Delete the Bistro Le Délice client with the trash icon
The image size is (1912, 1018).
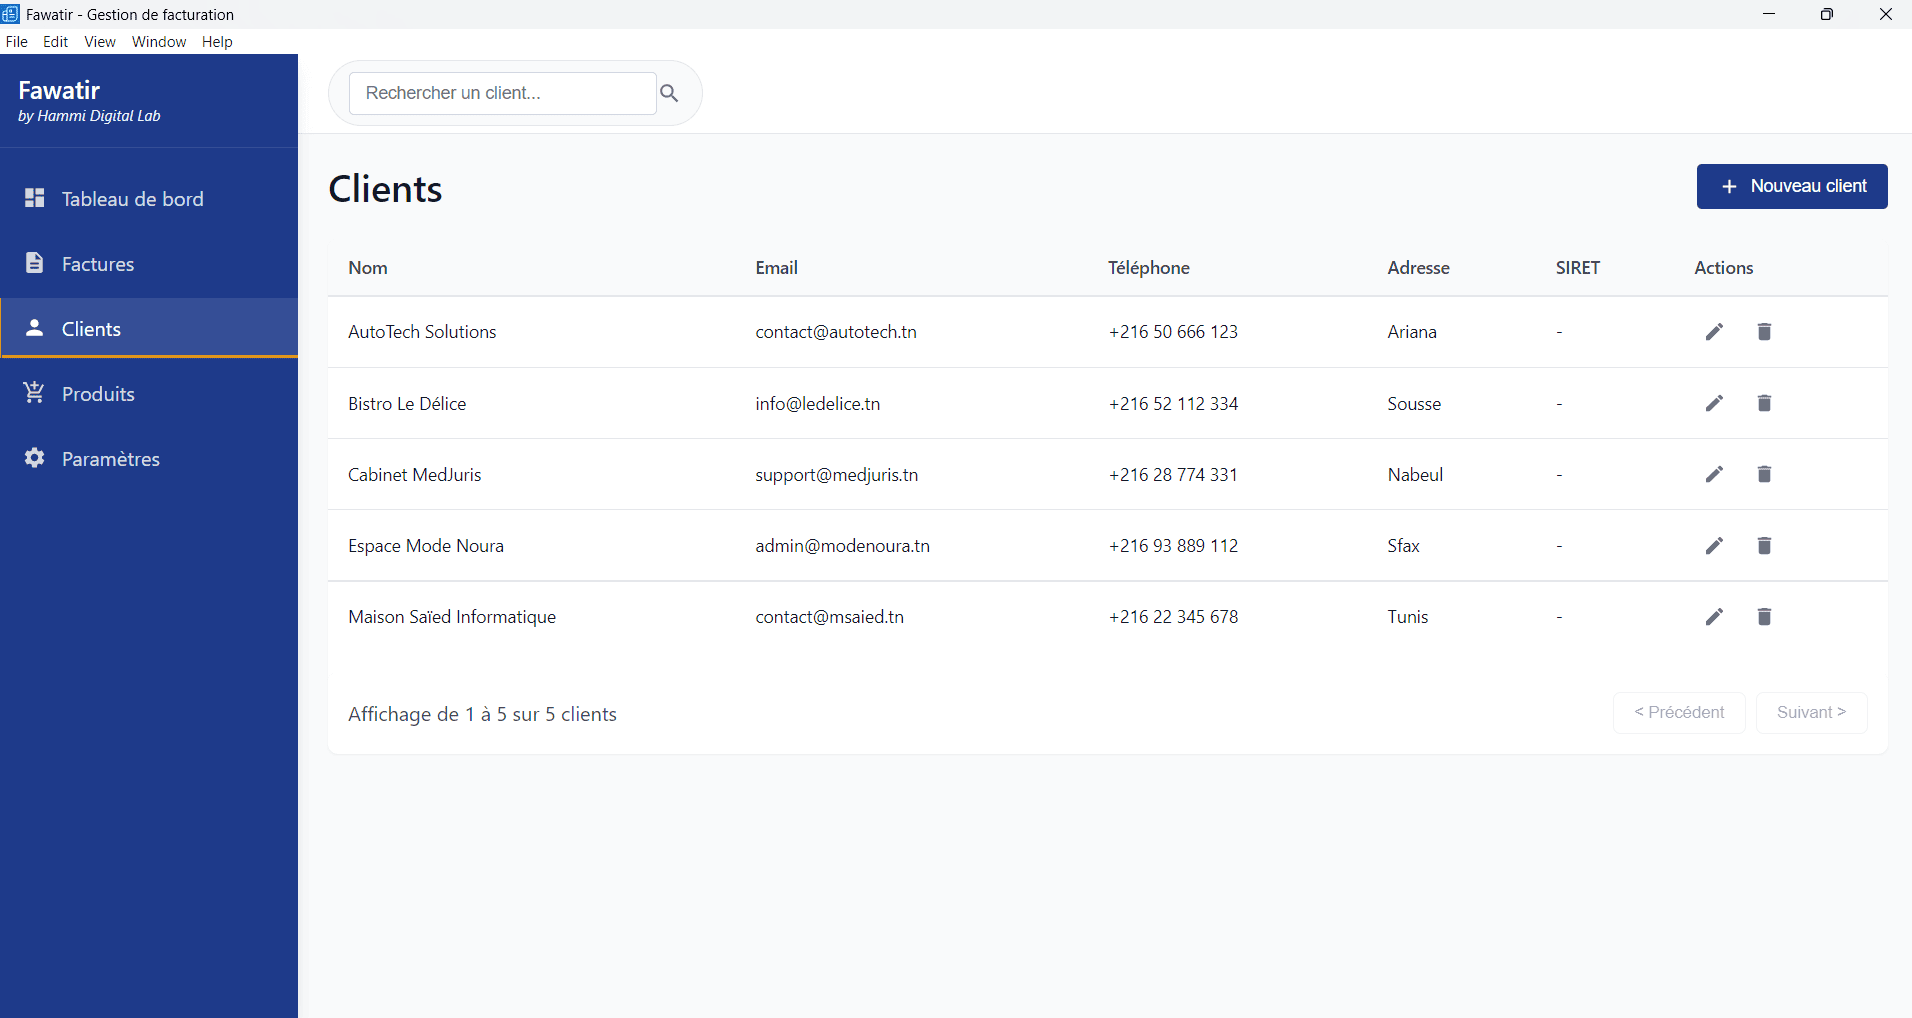(1764, 403)
